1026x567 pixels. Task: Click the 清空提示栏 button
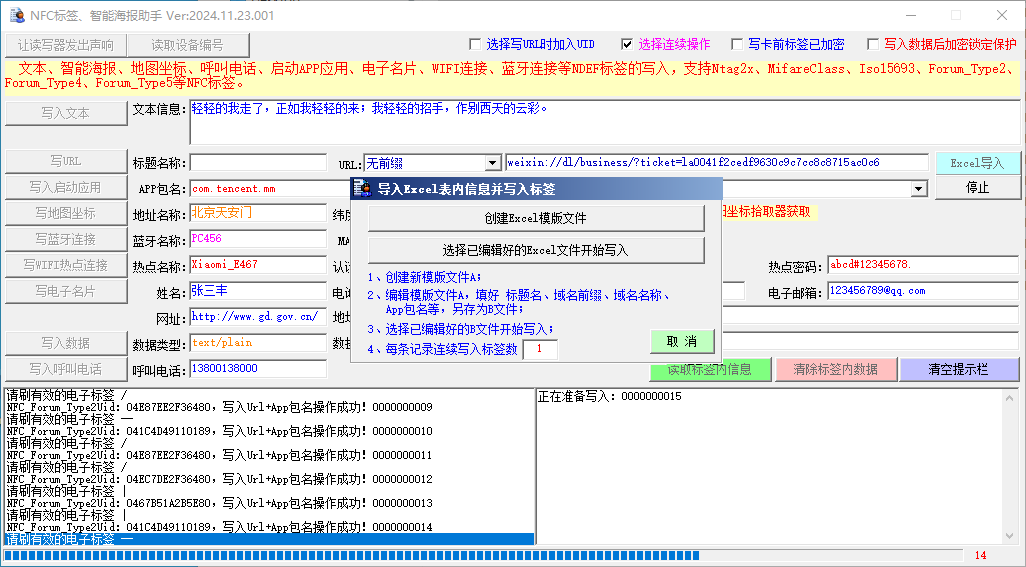point(958,369)
